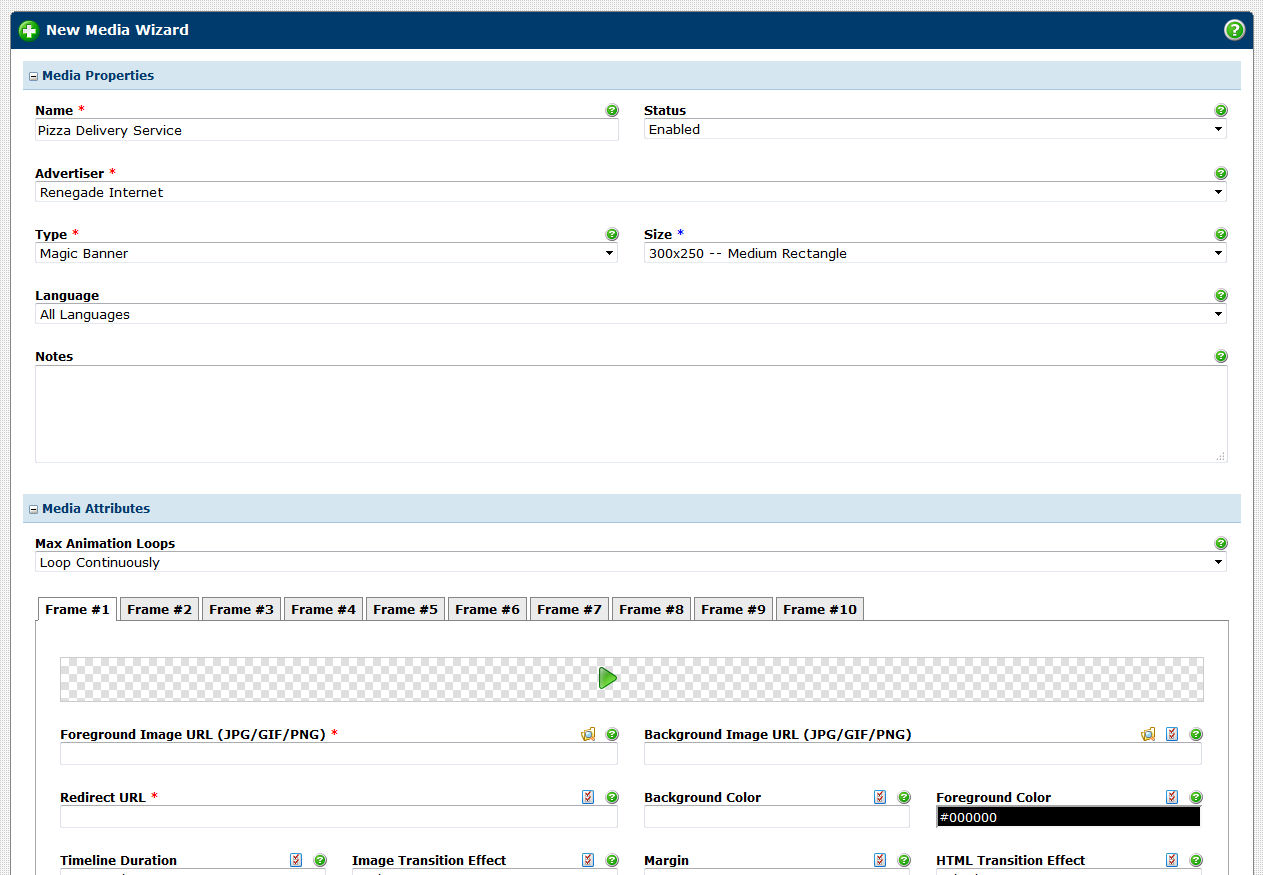Viewport: 1263px width, 875px height.
Task: Click the checklist icon beside Foreground Color
Action: click(1172, 797)
